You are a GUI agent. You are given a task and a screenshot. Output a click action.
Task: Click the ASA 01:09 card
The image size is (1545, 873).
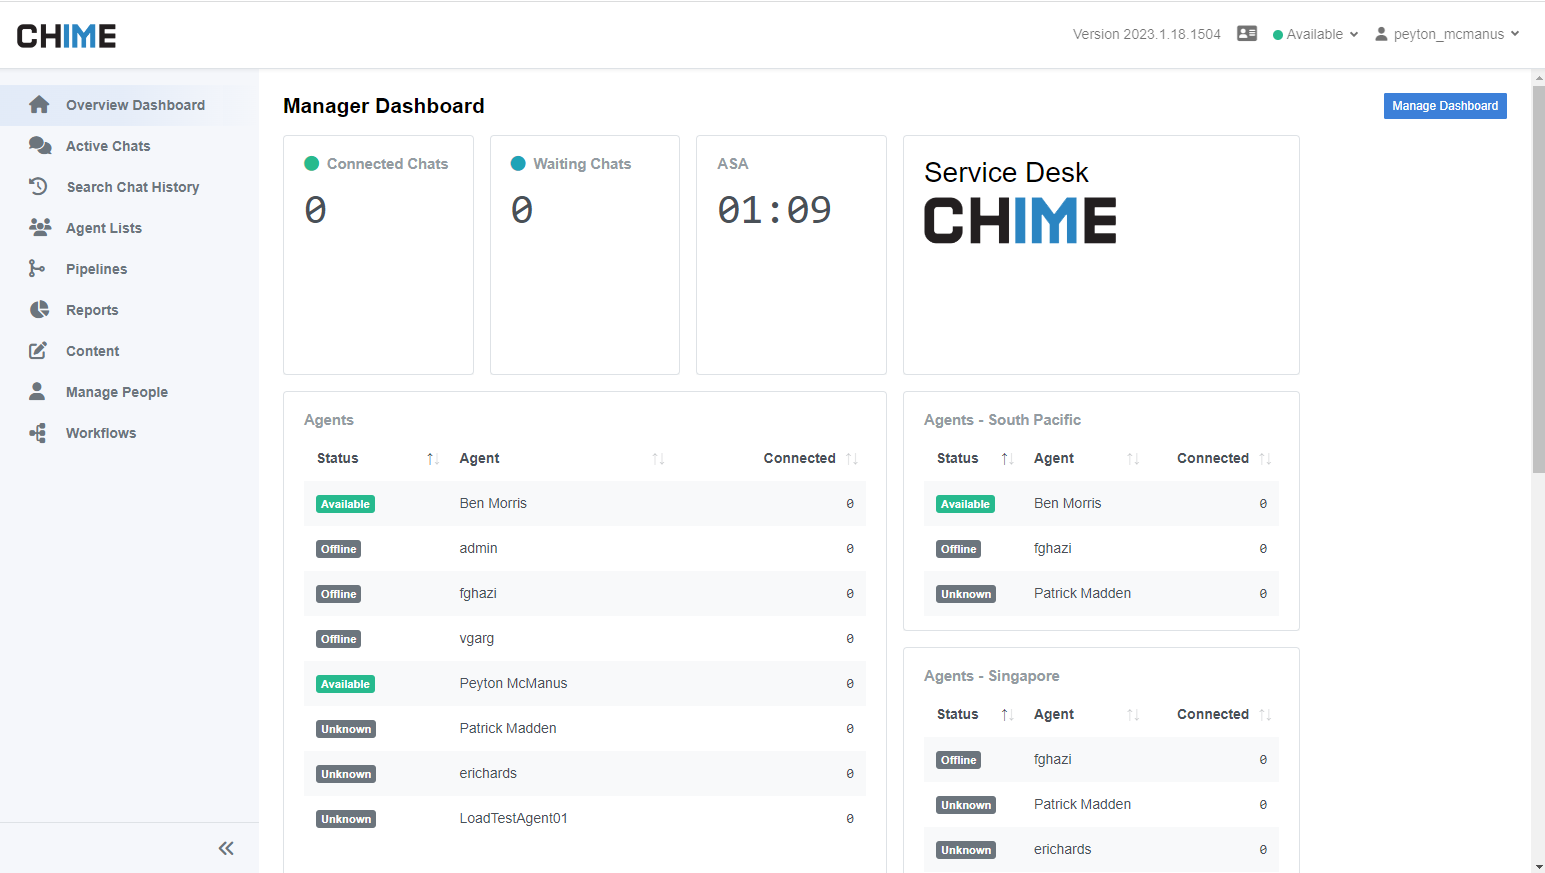pos(791,255)
